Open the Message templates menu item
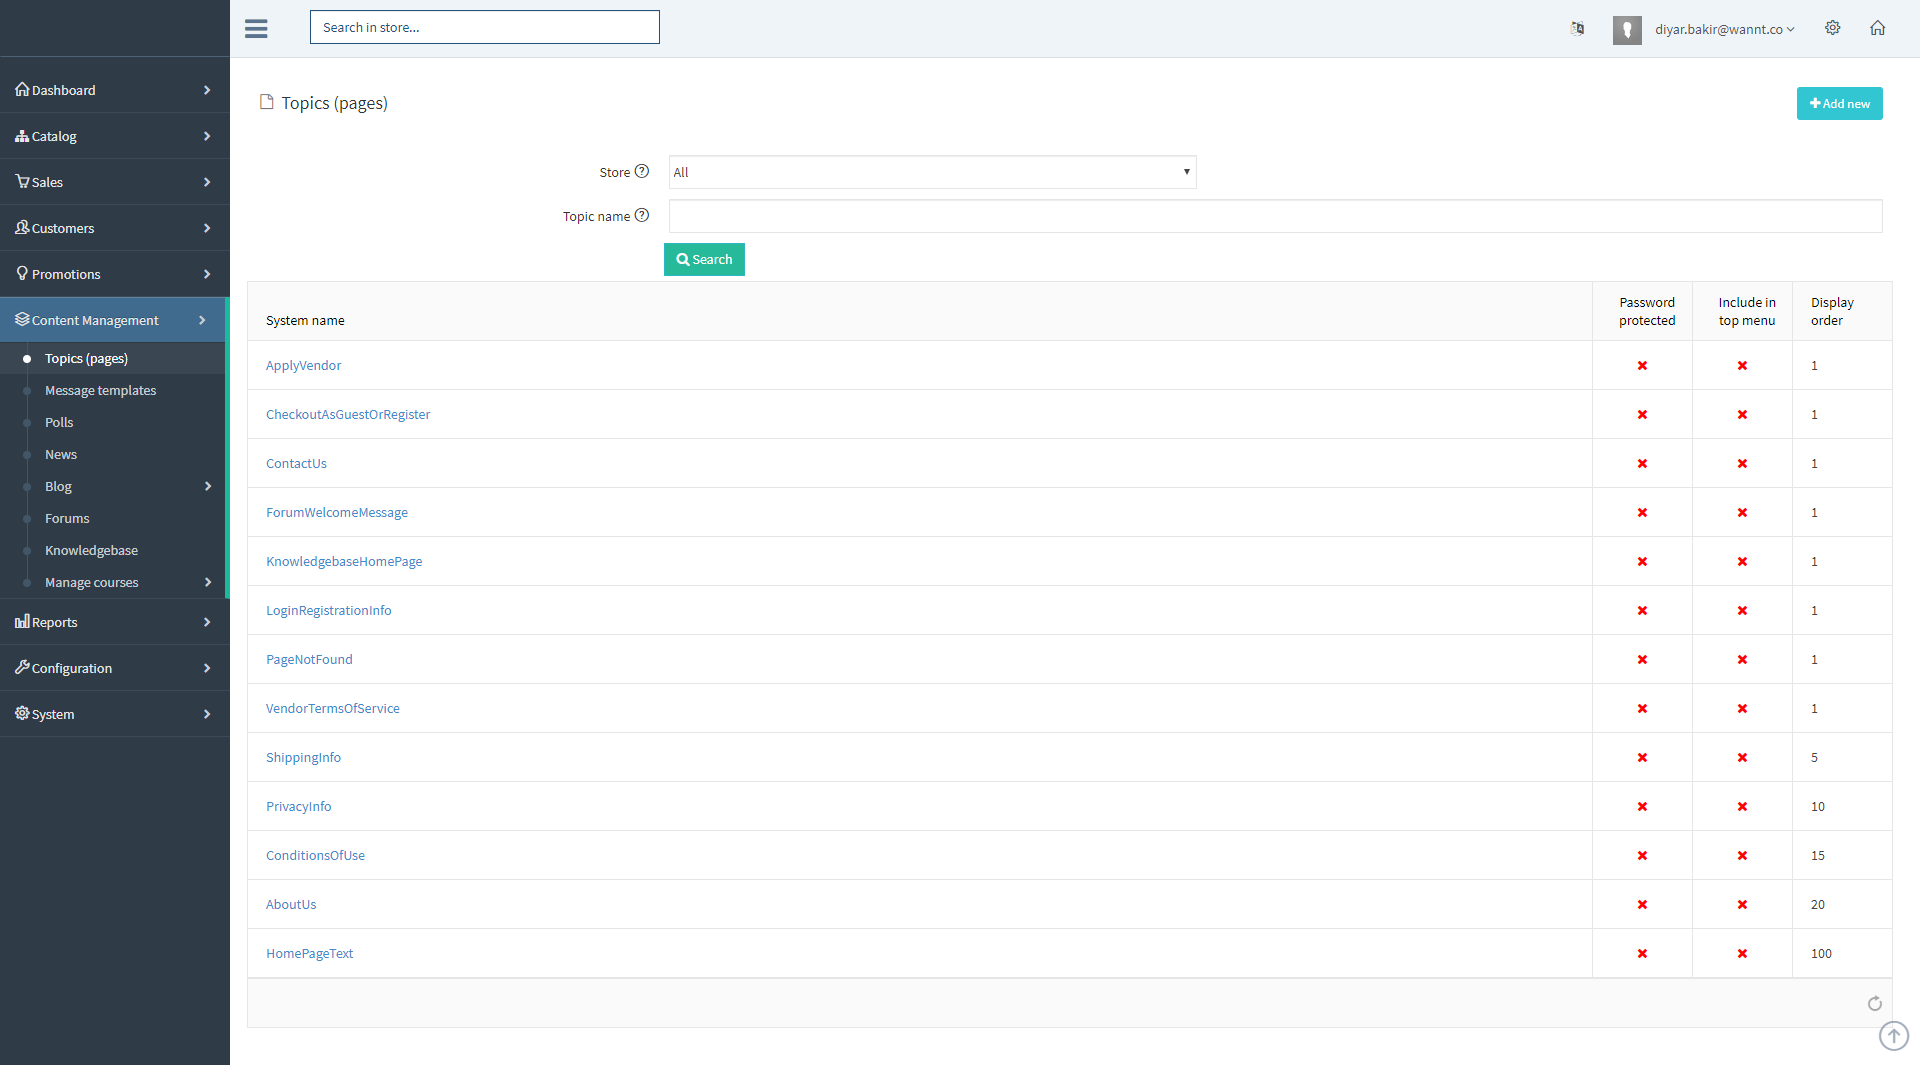The height and width of the screenshot is (1065, 1920). (x=100, y=390)
